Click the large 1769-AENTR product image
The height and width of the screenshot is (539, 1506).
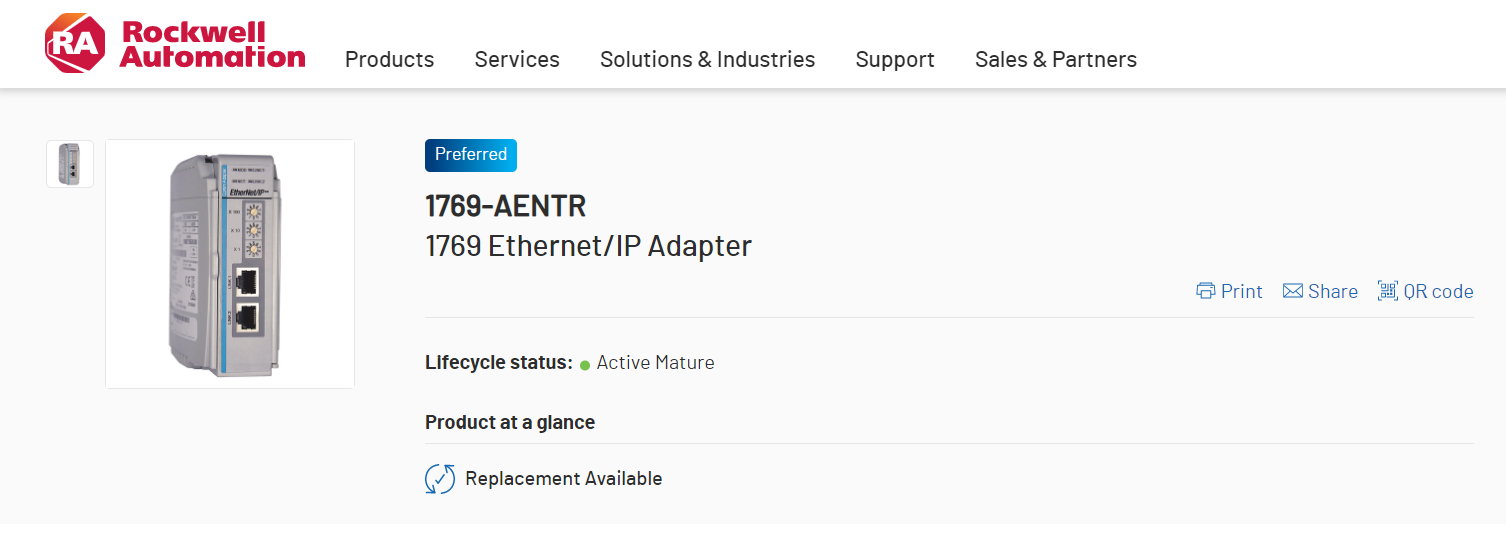tap(230, 264)
